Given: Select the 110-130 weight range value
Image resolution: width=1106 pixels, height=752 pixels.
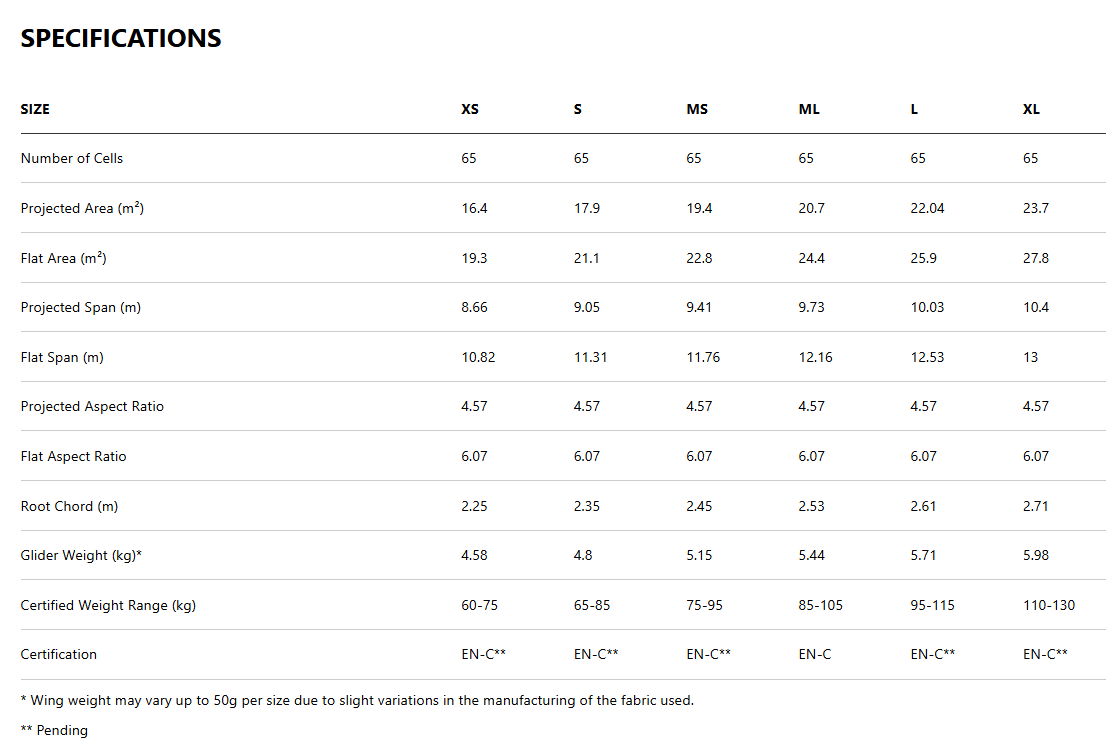Looking at the screenshot, I should point(1049,605).
